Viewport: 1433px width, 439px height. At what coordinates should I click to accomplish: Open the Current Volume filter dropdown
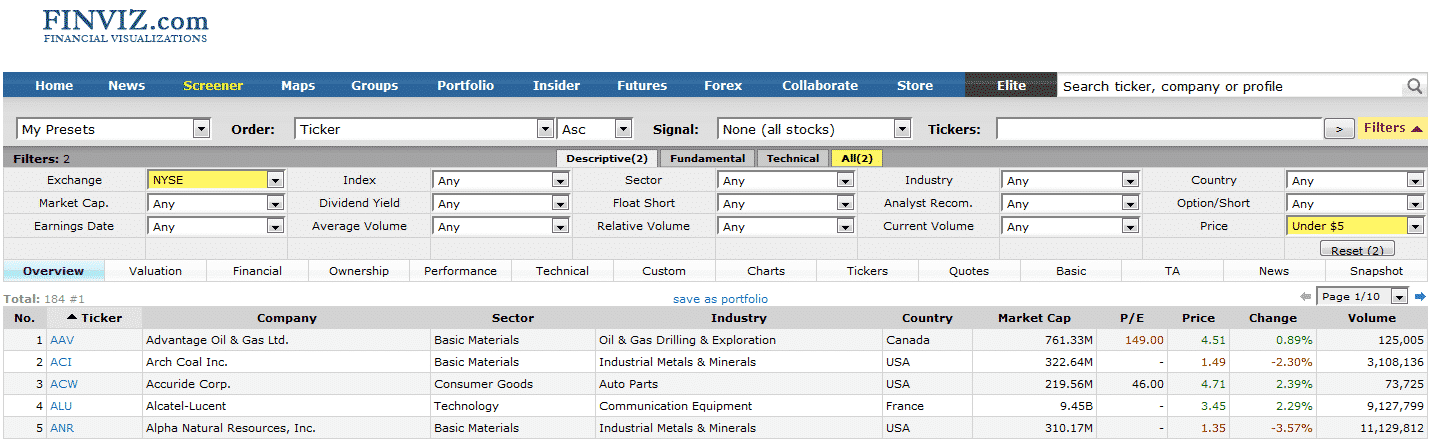point(1070,227)
